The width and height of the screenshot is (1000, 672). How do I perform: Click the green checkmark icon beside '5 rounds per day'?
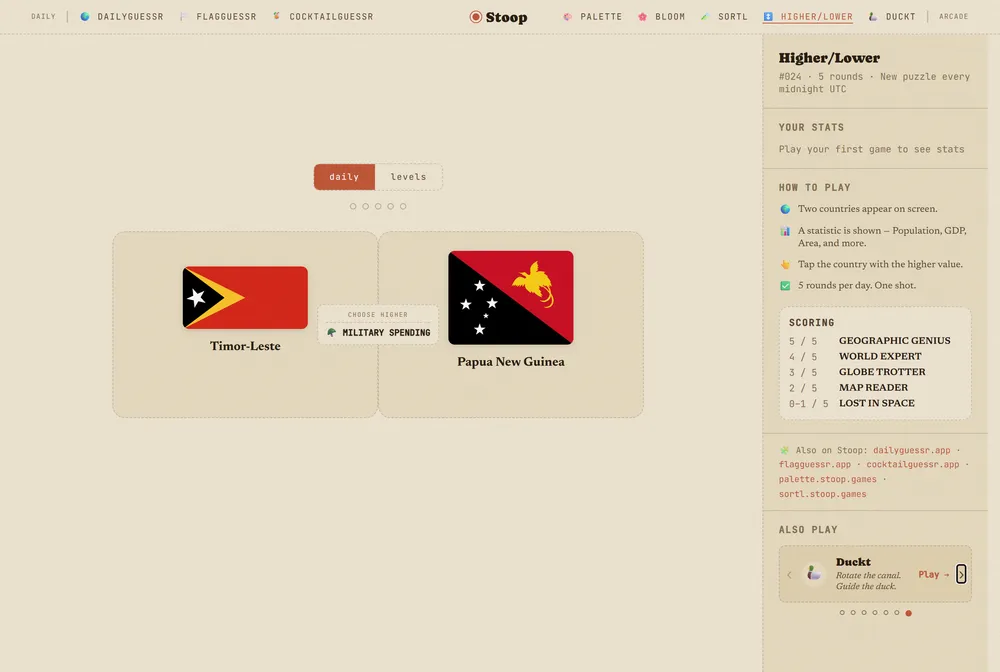tap(785, 286)
